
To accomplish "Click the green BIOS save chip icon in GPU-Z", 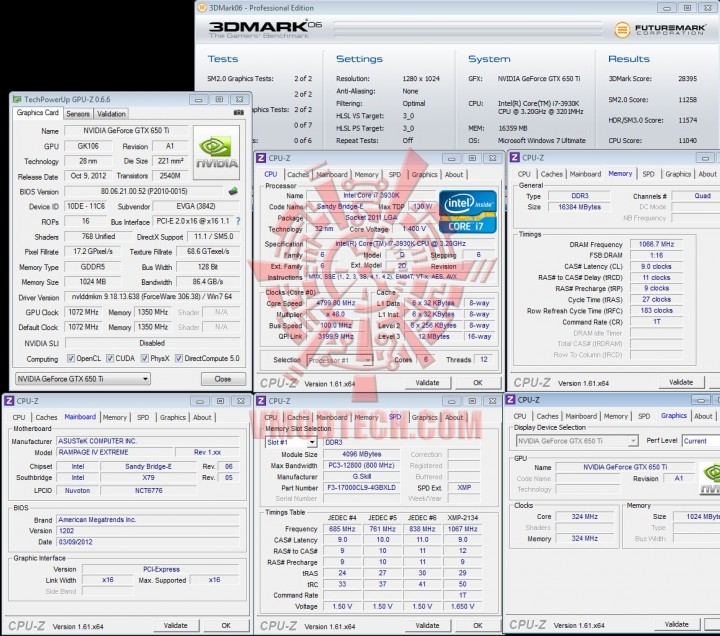I will (233, 191).
